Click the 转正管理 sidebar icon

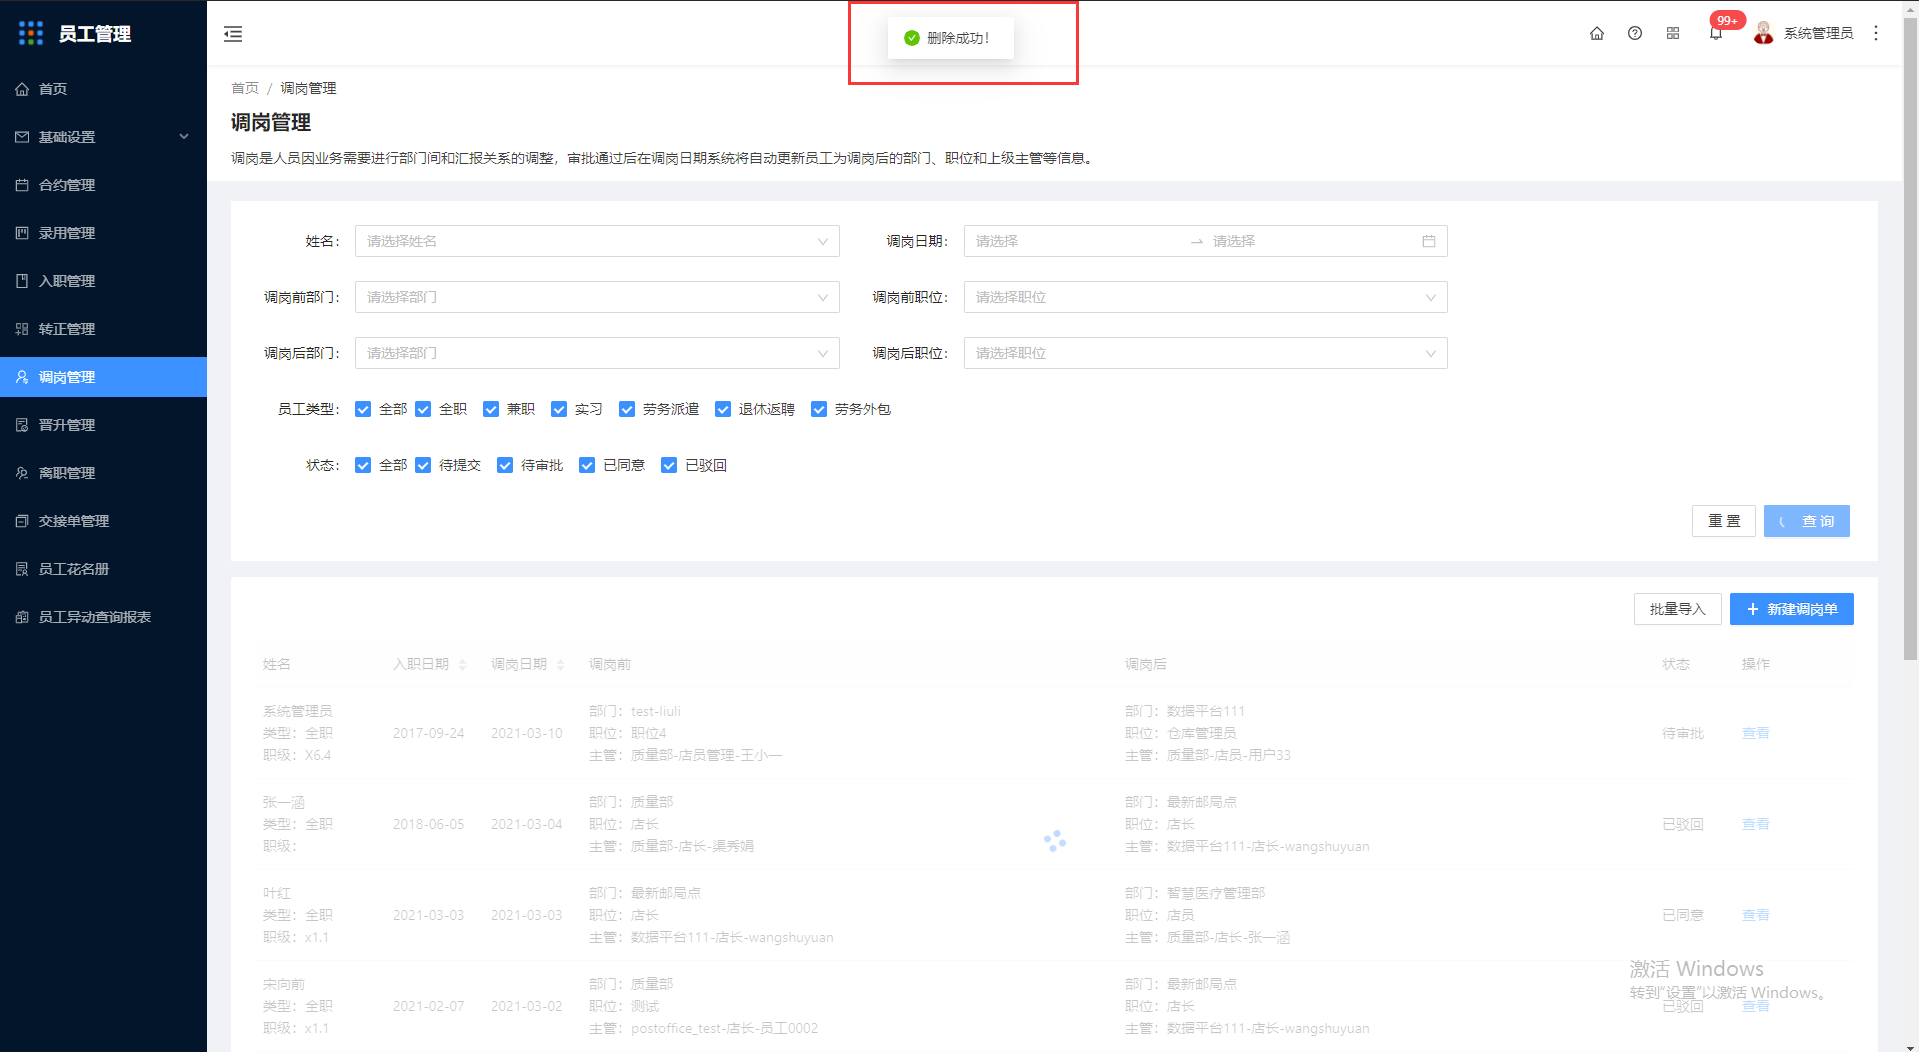click(x=22, y=329)
